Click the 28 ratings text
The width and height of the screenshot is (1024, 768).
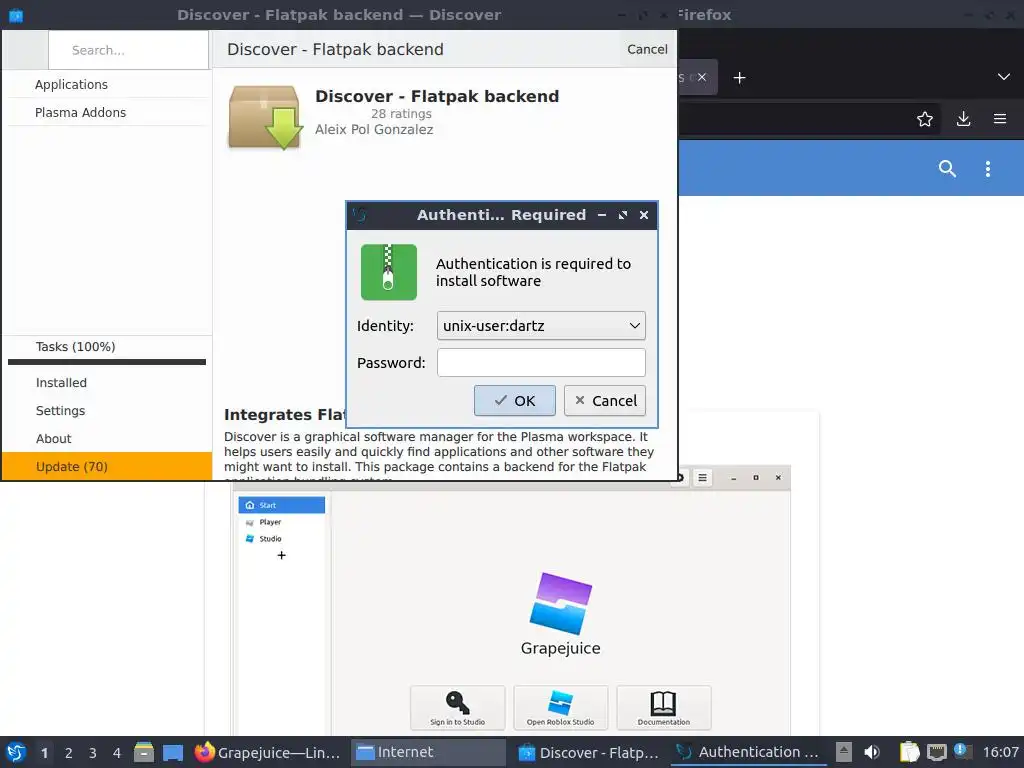point(401,114)
